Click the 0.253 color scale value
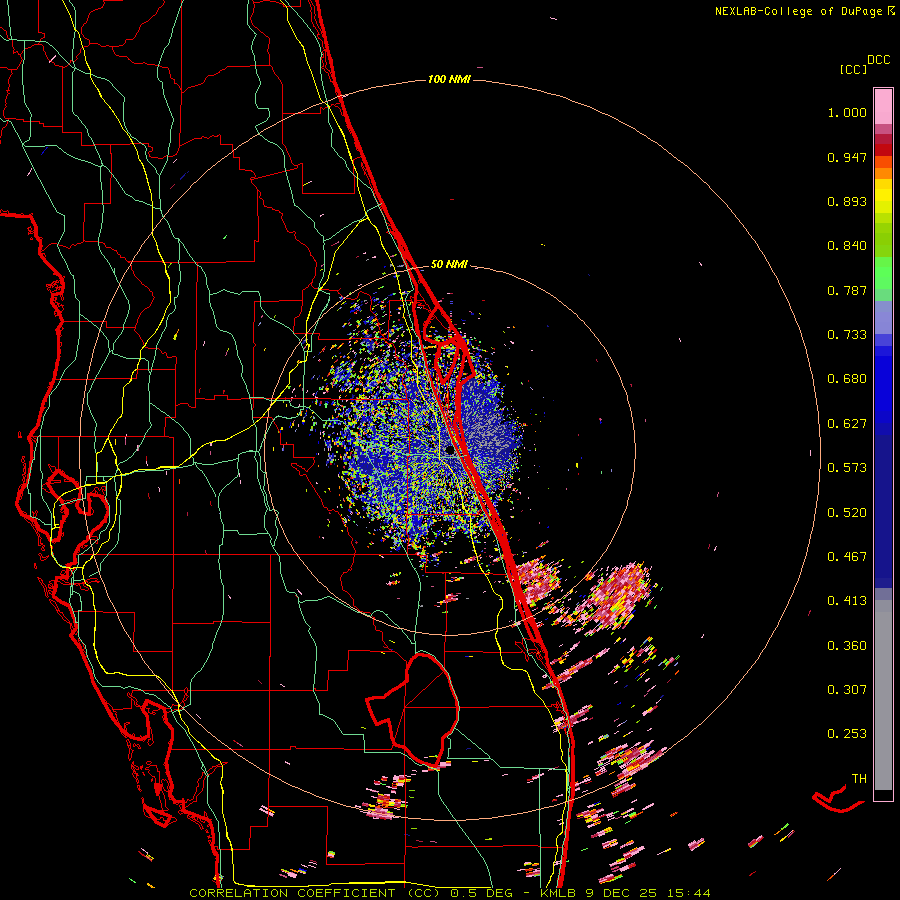 click(847, 734)
